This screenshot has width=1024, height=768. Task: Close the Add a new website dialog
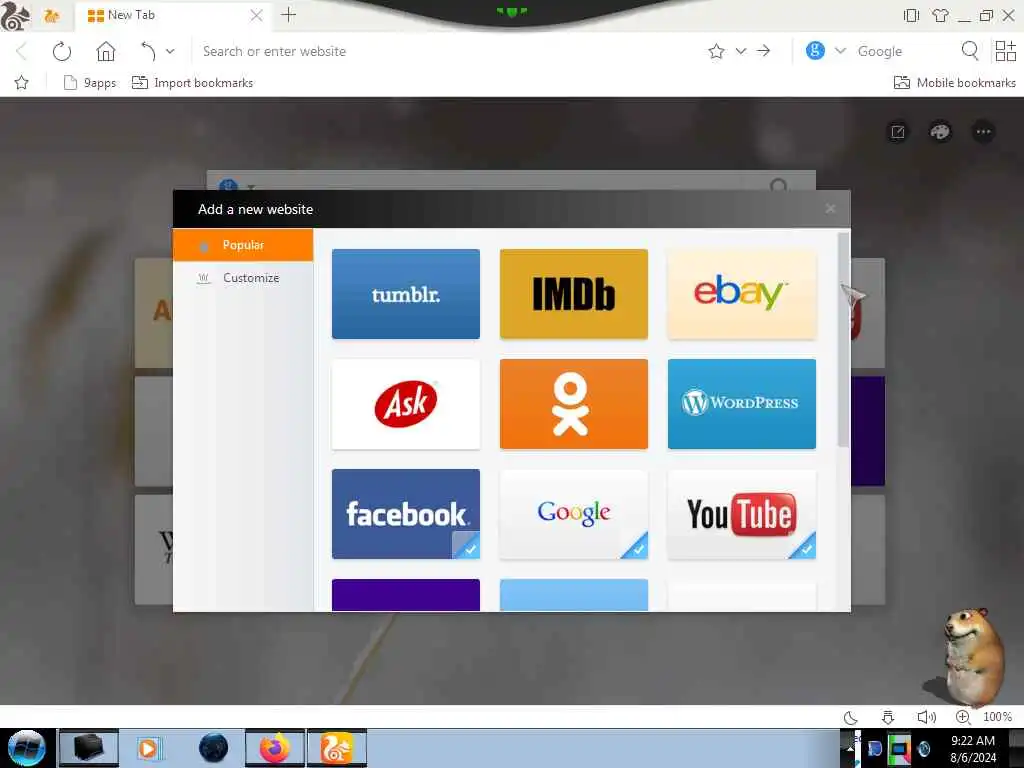830,208
